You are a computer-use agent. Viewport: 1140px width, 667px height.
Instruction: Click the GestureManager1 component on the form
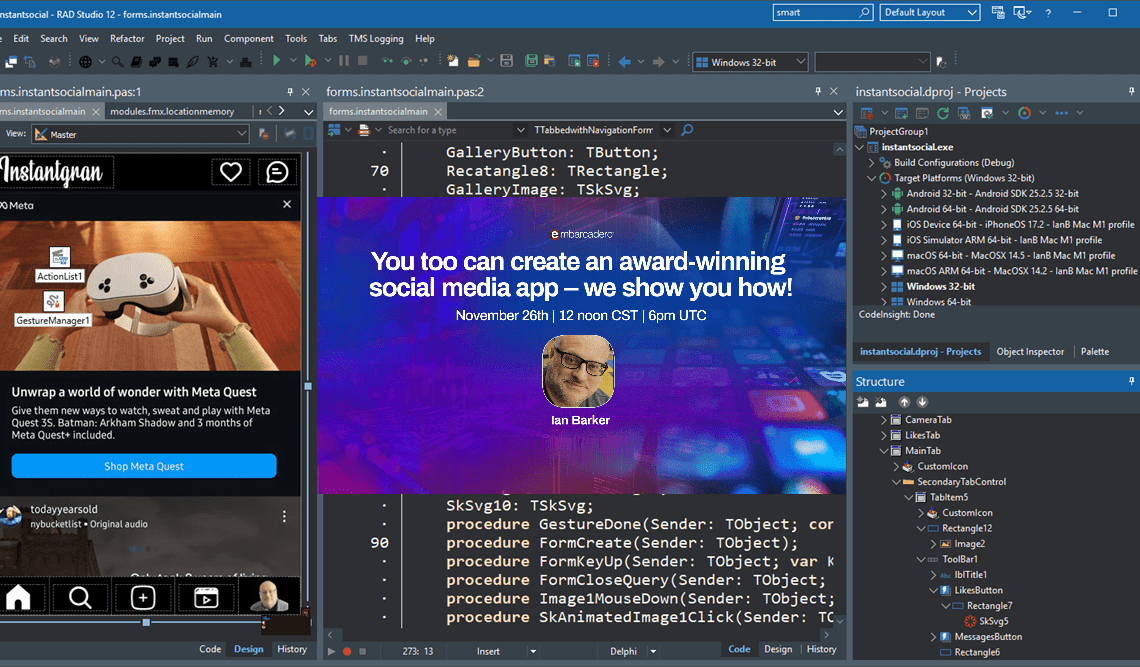53,309
